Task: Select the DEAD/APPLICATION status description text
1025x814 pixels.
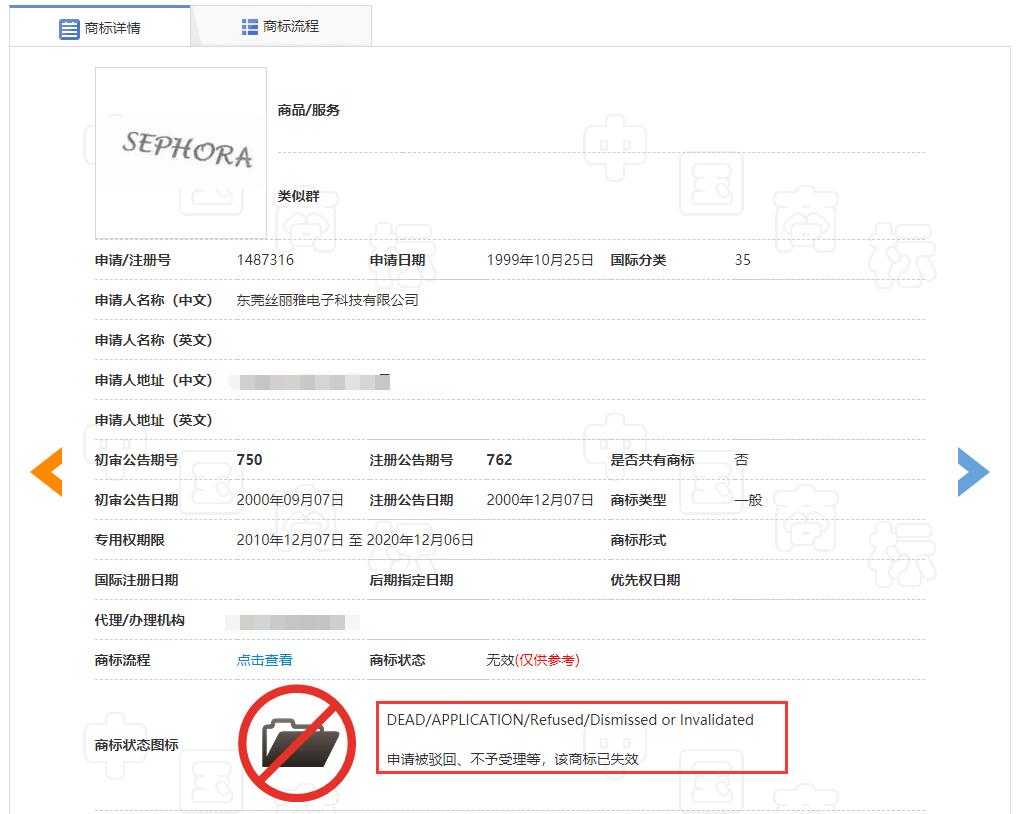Action: click(x=570, y=720)
